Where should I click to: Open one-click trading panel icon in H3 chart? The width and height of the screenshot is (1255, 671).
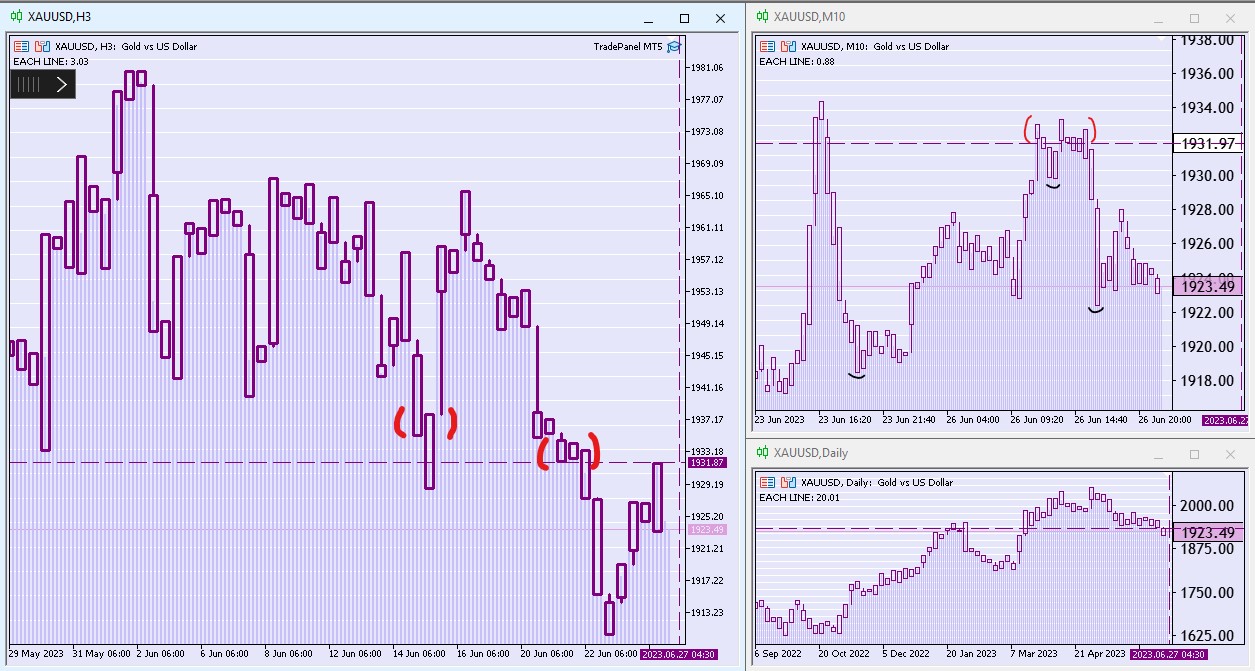coord(21,46)
